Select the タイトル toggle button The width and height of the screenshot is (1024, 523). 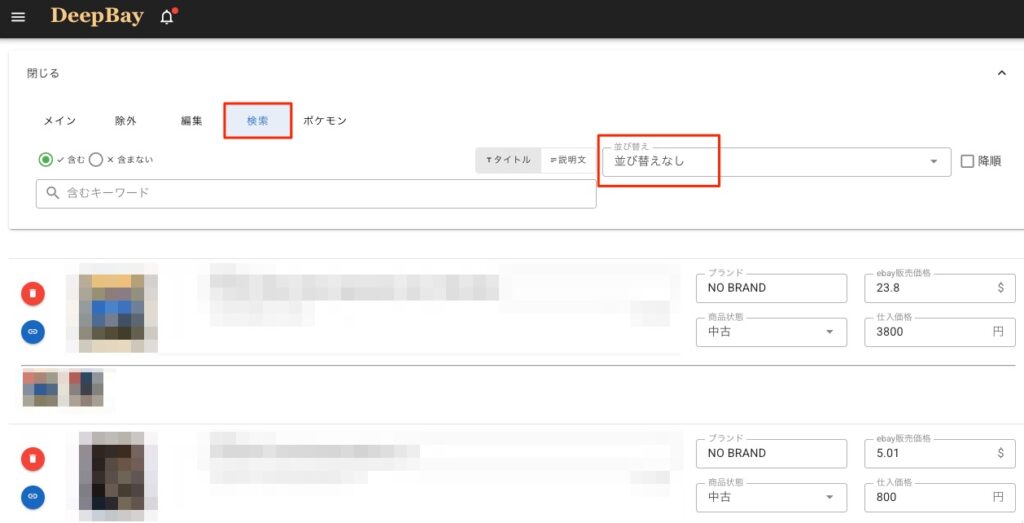coord(508,160)
